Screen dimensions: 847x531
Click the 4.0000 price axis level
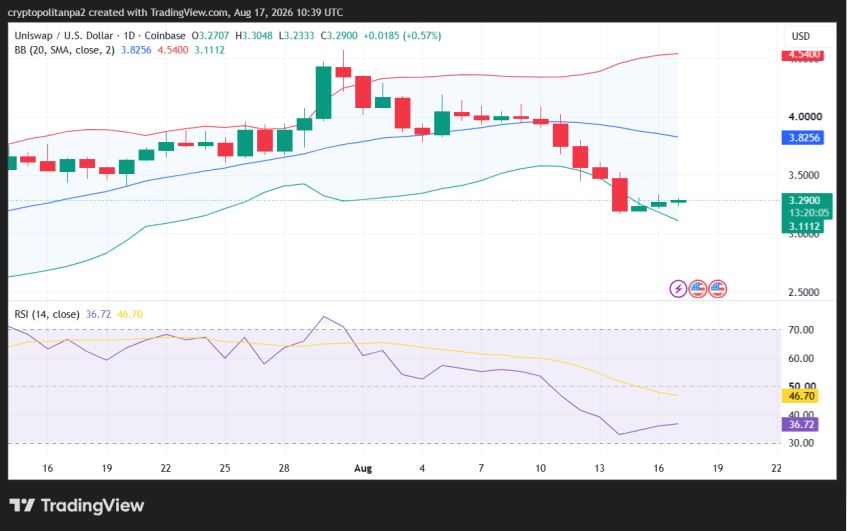click(x=805, y=117)
